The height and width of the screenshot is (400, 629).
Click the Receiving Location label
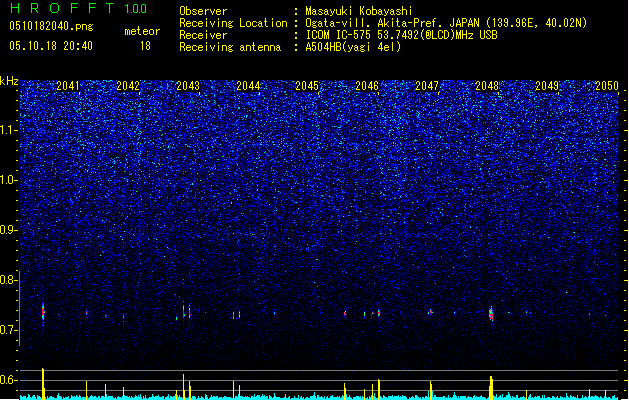pos(233,23)
